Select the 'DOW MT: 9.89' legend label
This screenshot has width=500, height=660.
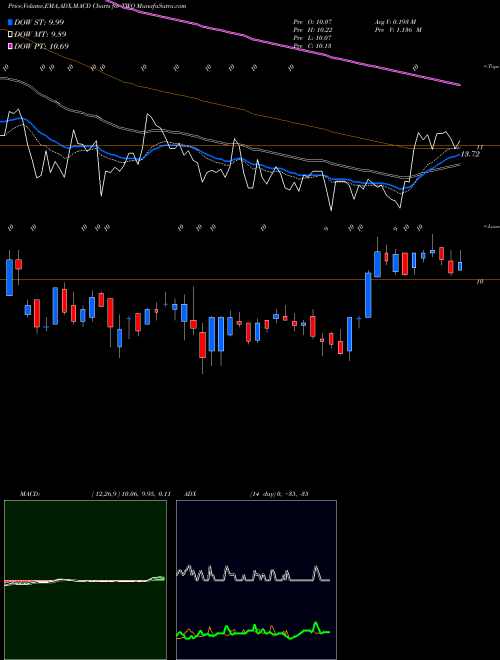[40, 35]
